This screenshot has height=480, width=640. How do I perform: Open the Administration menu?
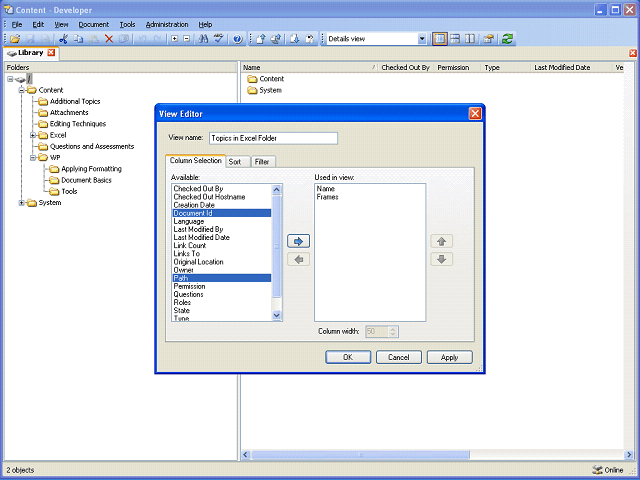(x=167, y=24)
